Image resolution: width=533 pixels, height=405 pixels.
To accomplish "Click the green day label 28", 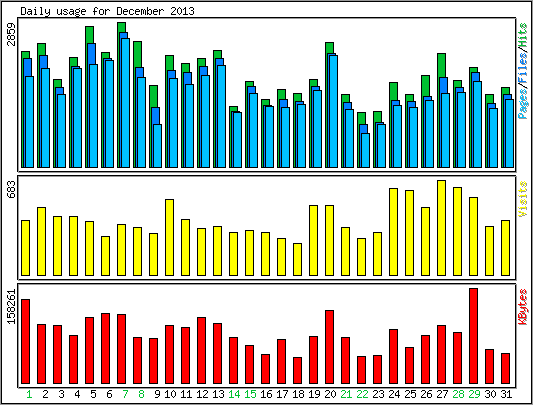I will [x=458, y=394].
